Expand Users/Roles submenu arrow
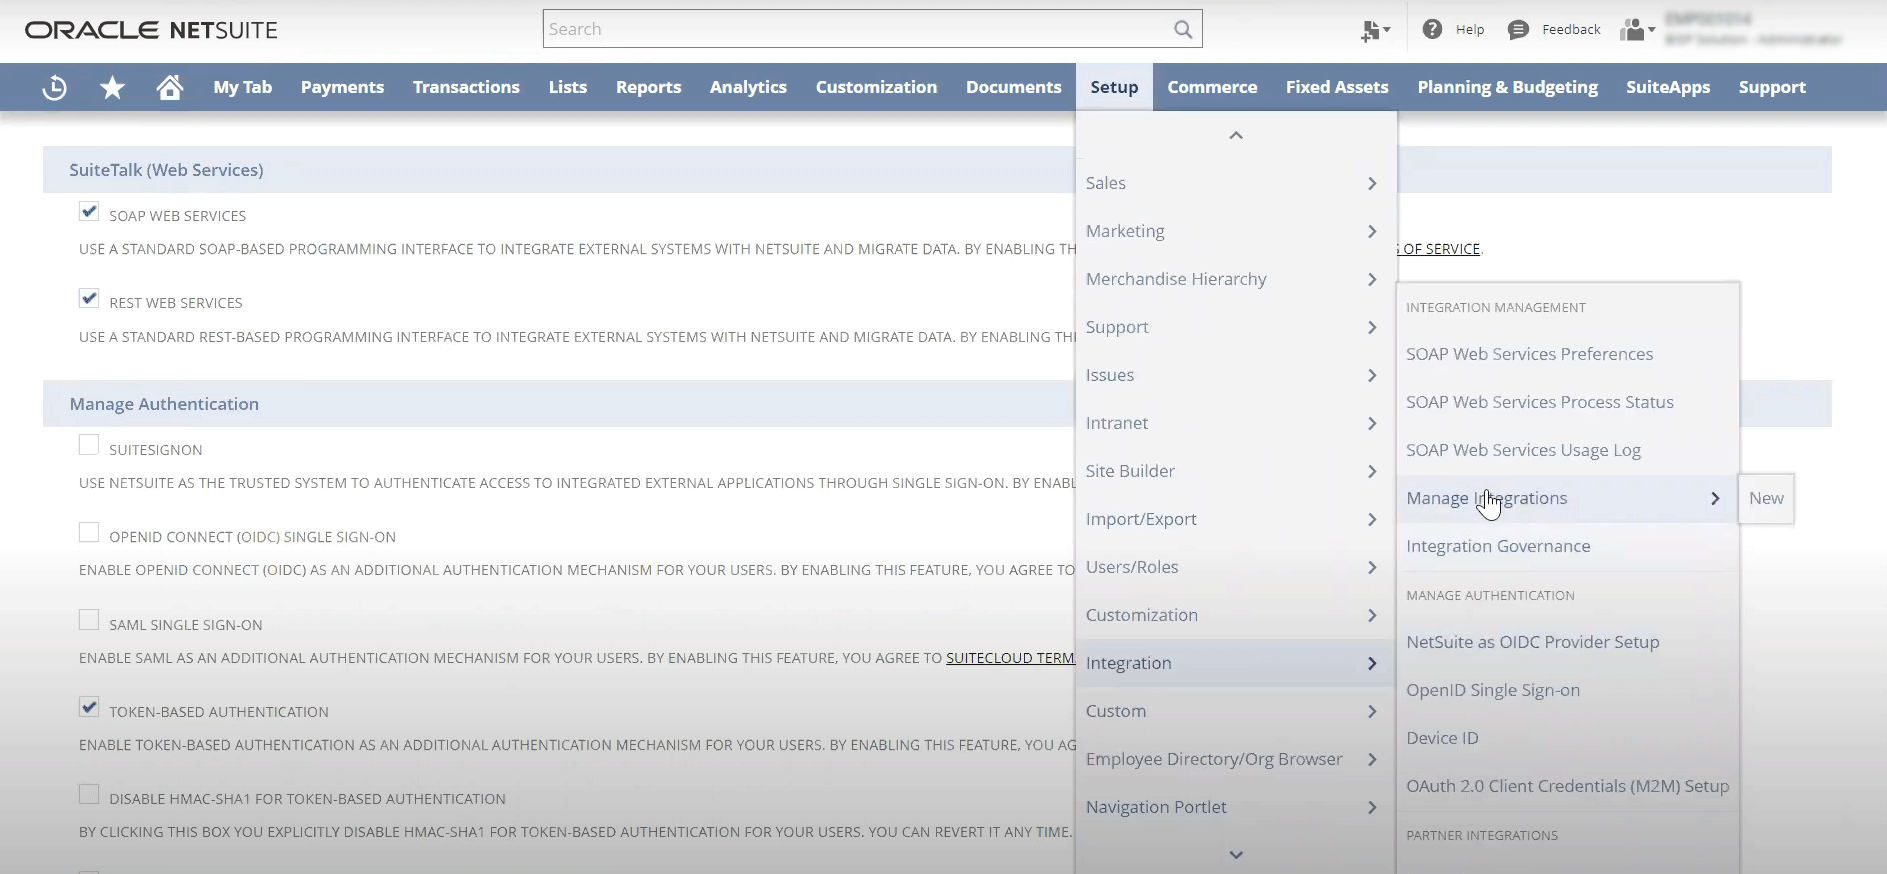The image size is (1887, 874). click(1372, 567)
